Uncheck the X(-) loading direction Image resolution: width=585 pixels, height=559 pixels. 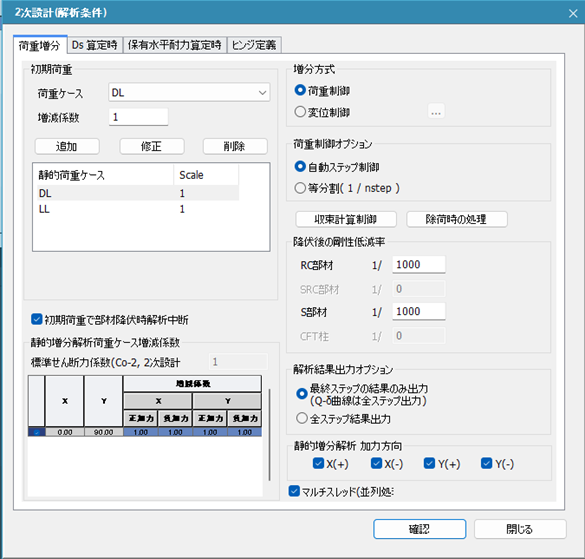click(376, 463)
